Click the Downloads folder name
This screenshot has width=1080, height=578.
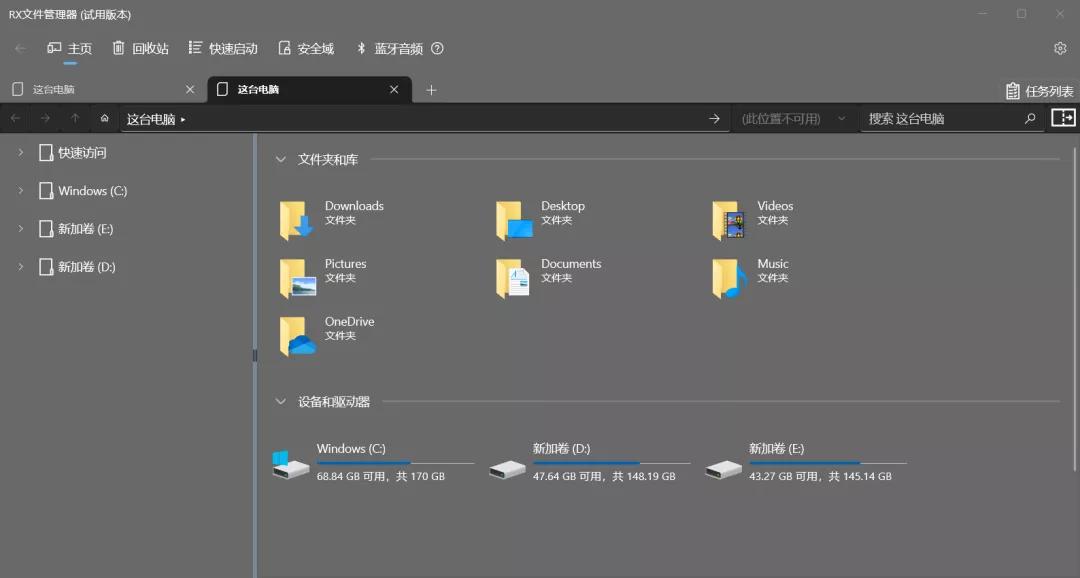pos(354,206)
